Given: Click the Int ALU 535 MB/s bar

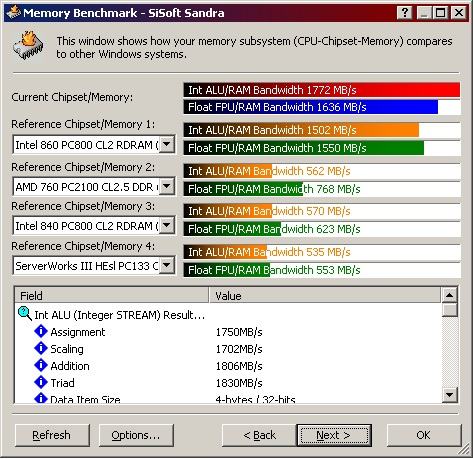Looking at the screenshot, I should click(x=322, y=252).
